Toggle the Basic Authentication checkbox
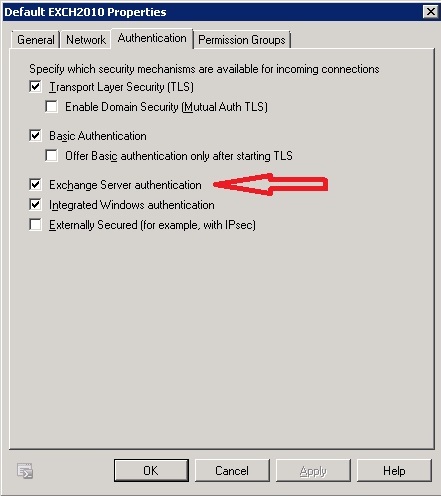 35,136
